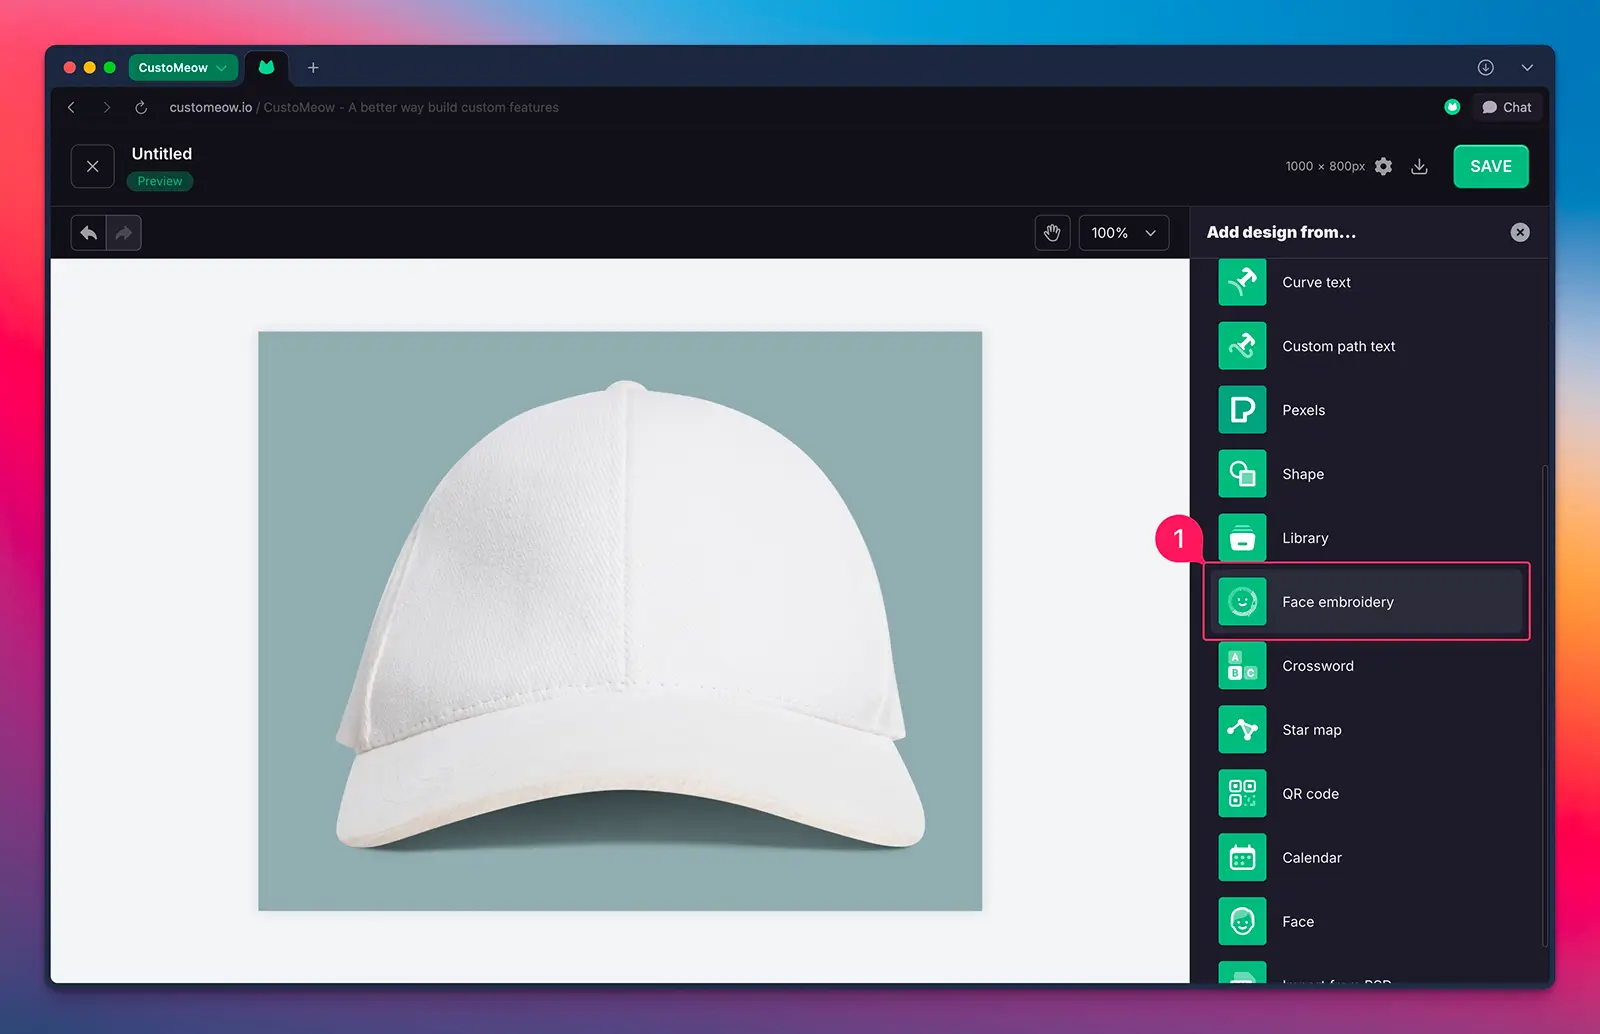
Task: Click the Pexels label
Action: (1303, 410)
